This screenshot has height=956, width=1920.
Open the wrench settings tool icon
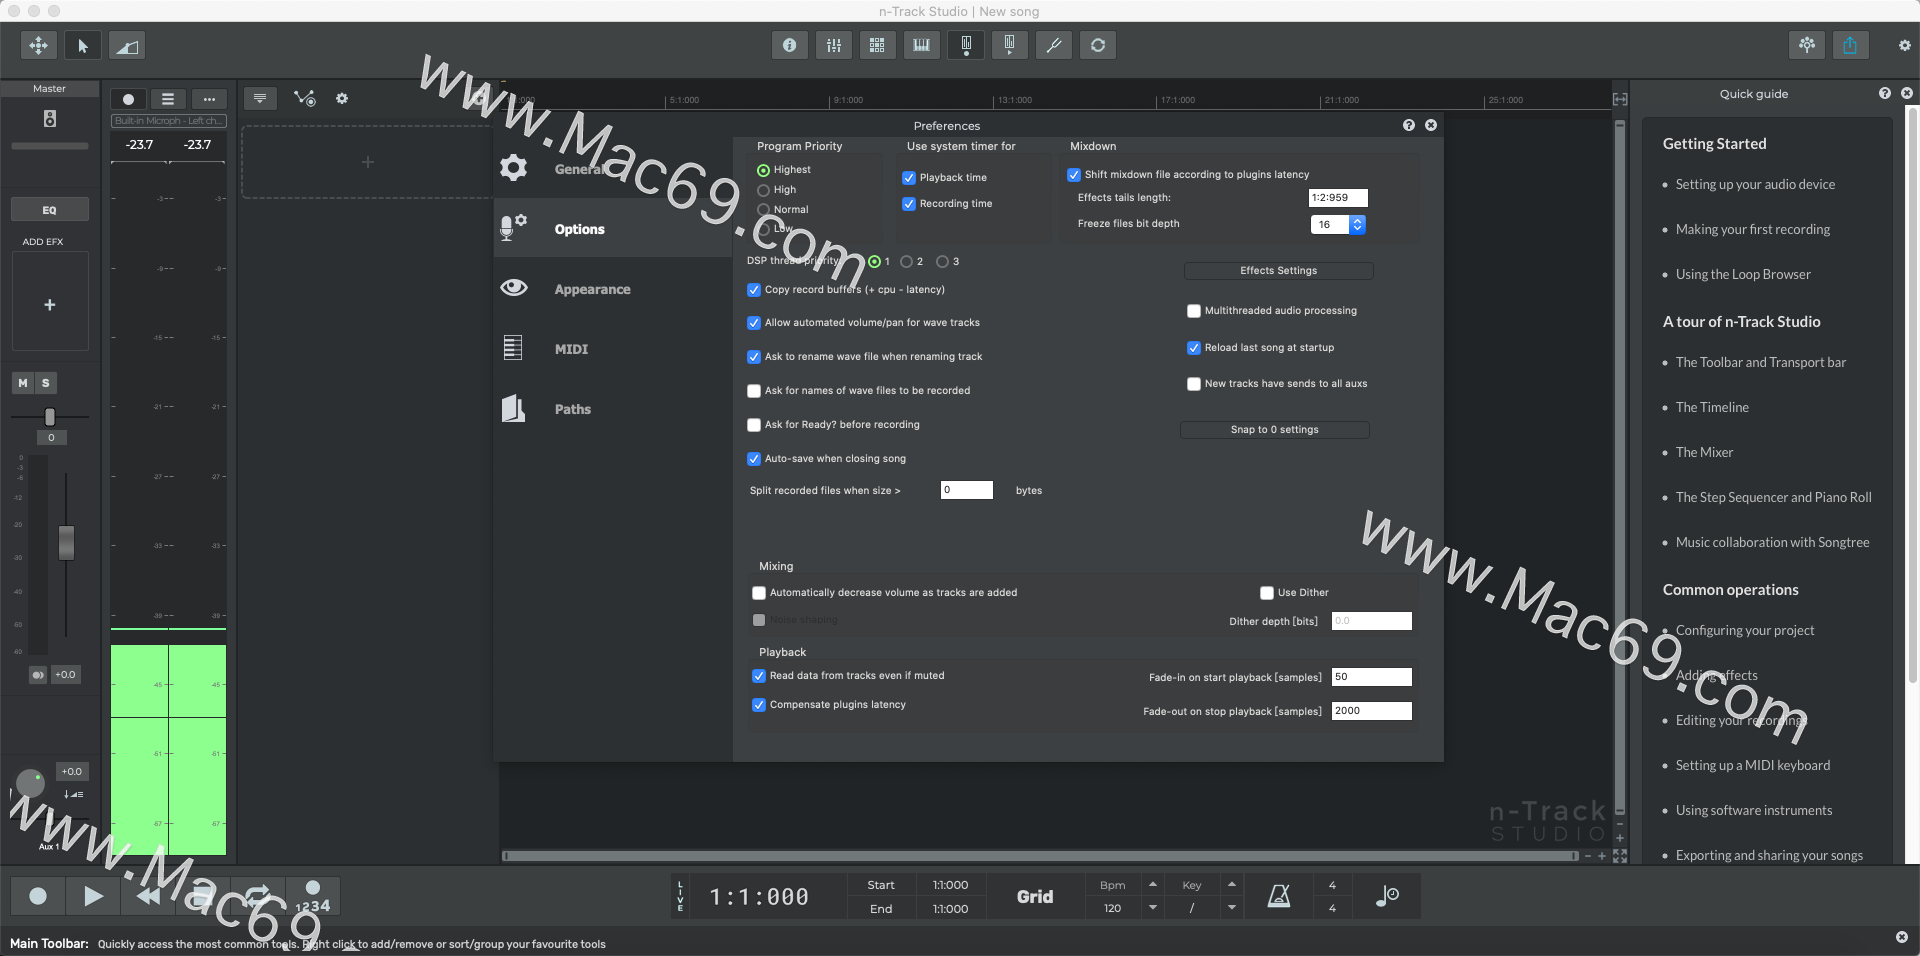point(1053,45)
